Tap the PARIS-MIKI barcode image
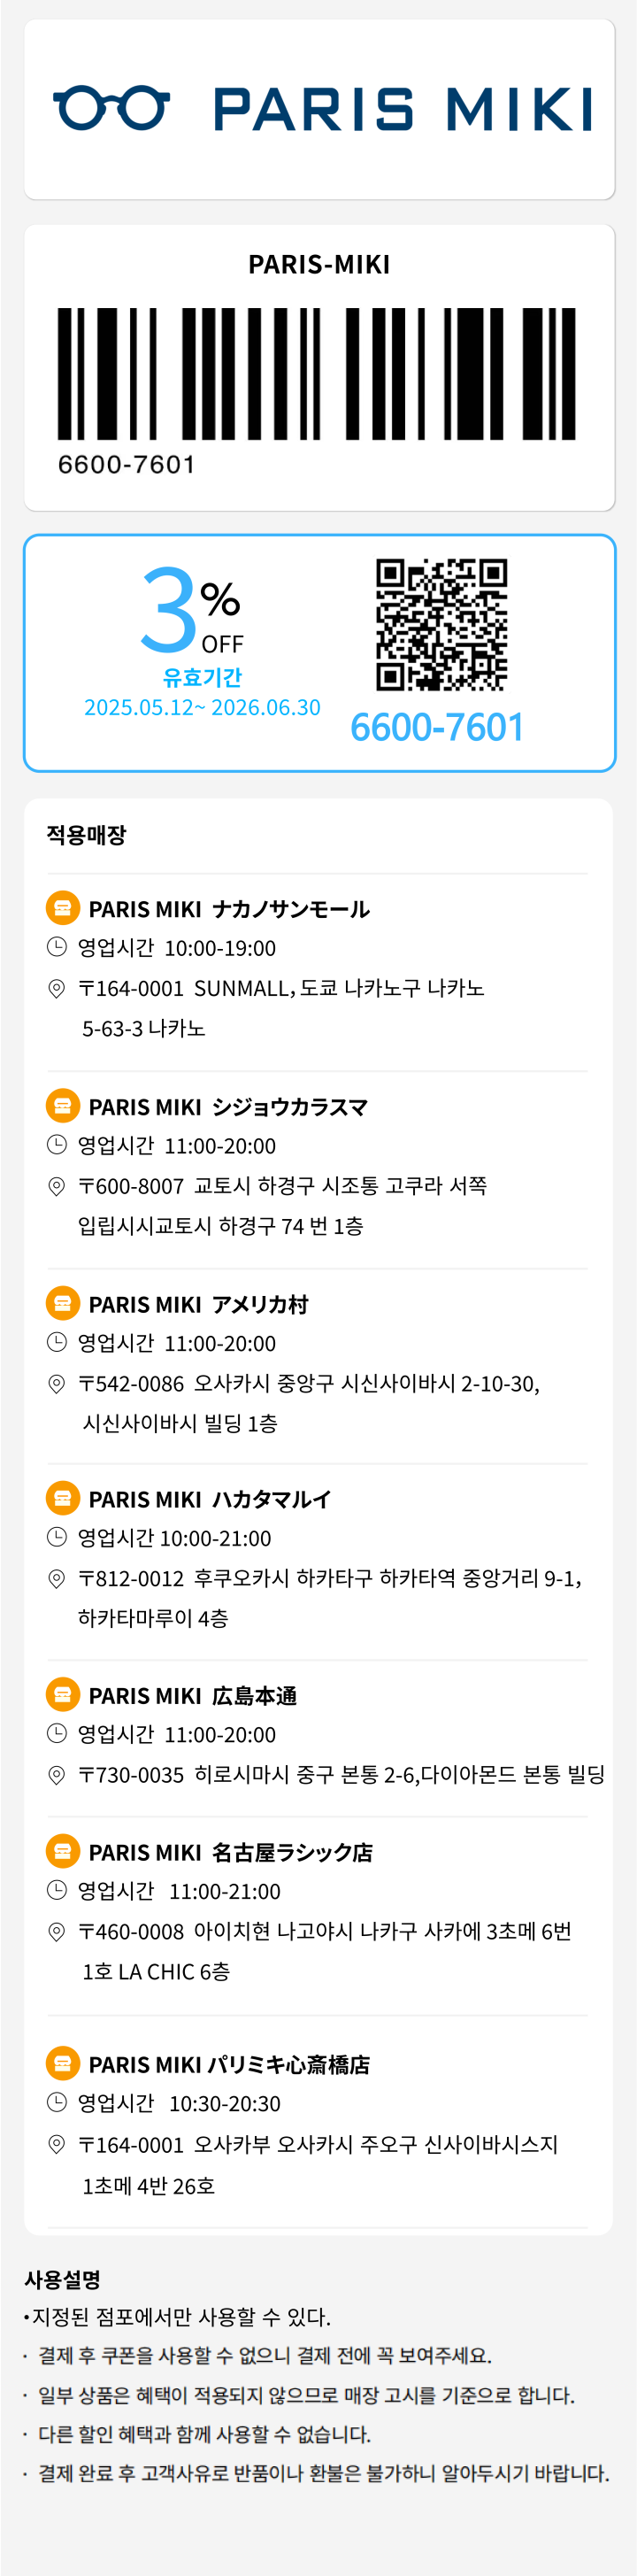 point(317,374)
